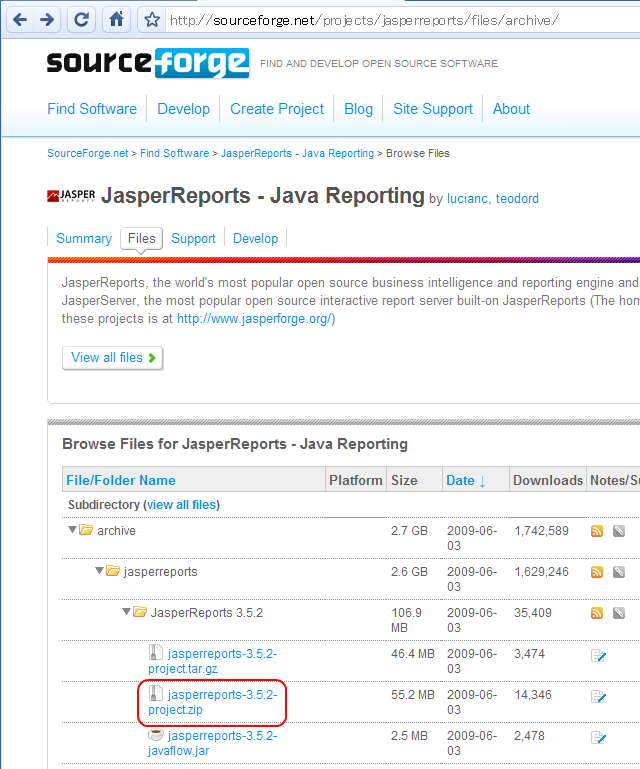Focus the address bar URL field
Image resolution: width=640 pixels, height=769 pixels.
[x=402, y=21]
